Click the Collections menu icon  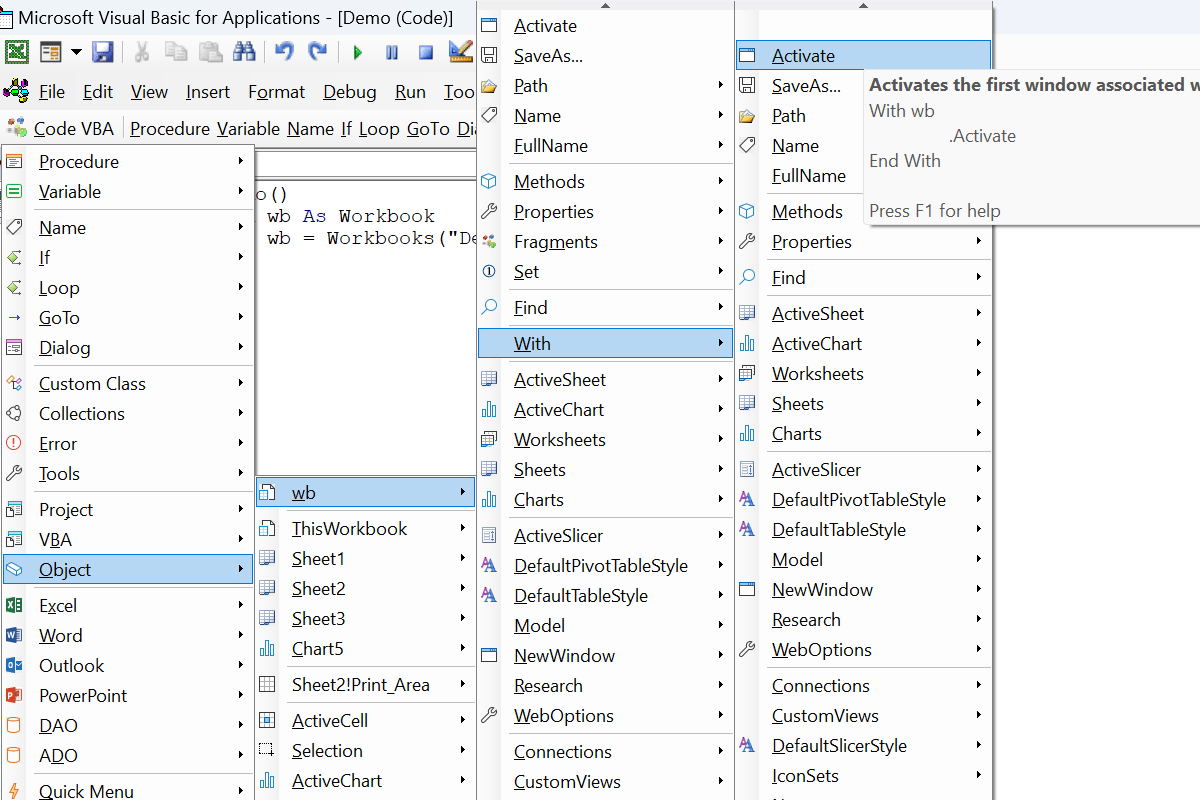[14, 413]
